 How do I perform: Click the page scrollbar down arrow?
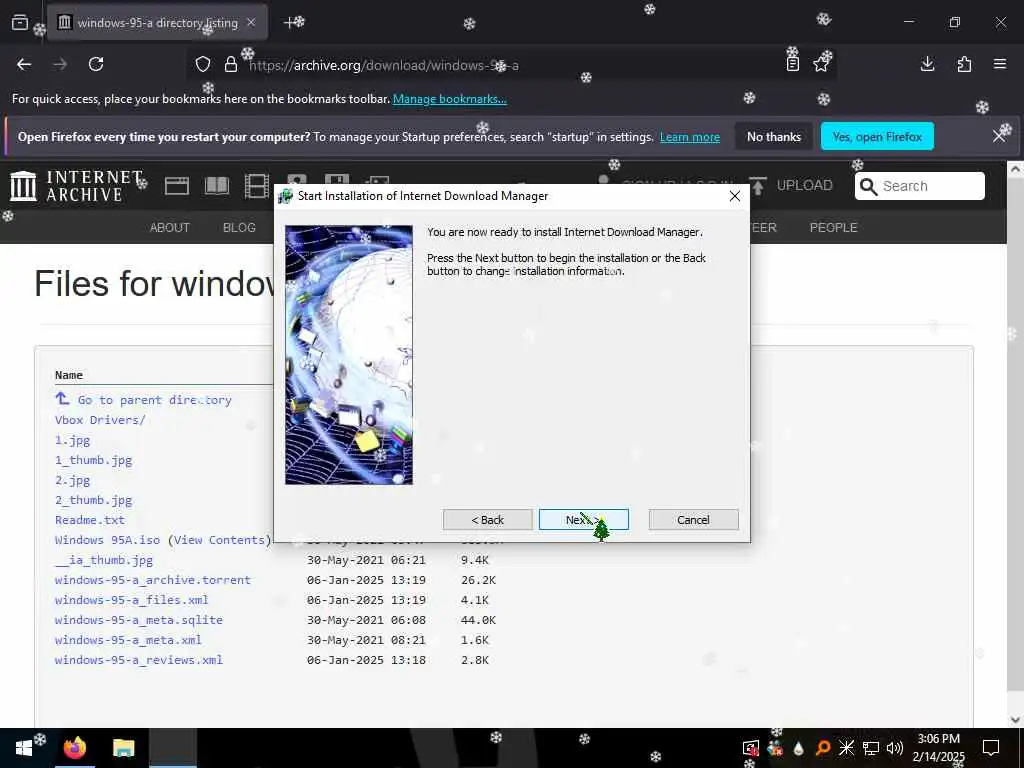(x=1015, y=719)
